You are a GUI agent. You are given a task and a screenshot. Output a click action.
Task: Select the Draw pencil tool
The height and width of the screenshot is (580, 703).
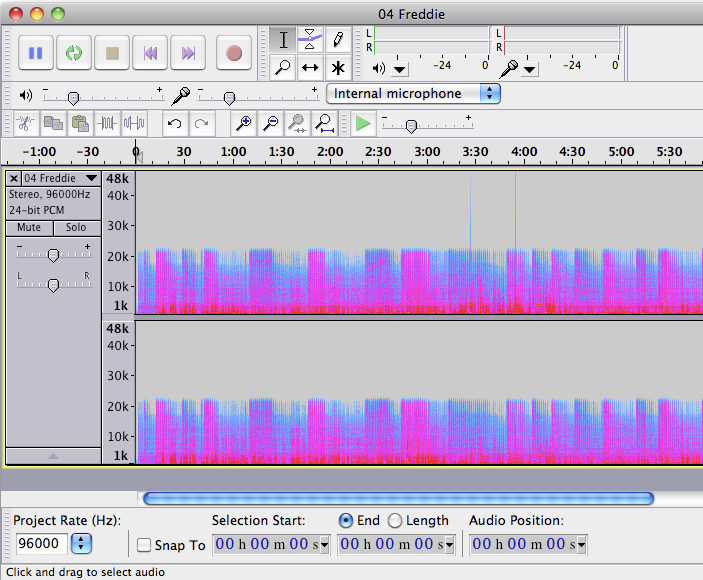[x=338, y=40]
